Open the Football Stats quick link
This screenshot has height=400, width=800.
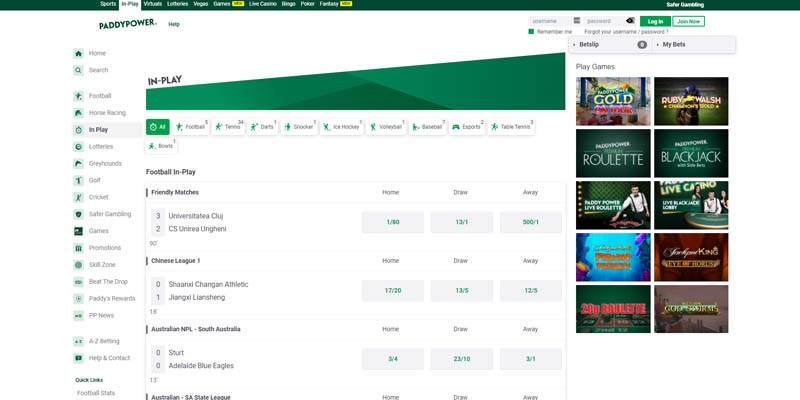(x=96, y=393)
